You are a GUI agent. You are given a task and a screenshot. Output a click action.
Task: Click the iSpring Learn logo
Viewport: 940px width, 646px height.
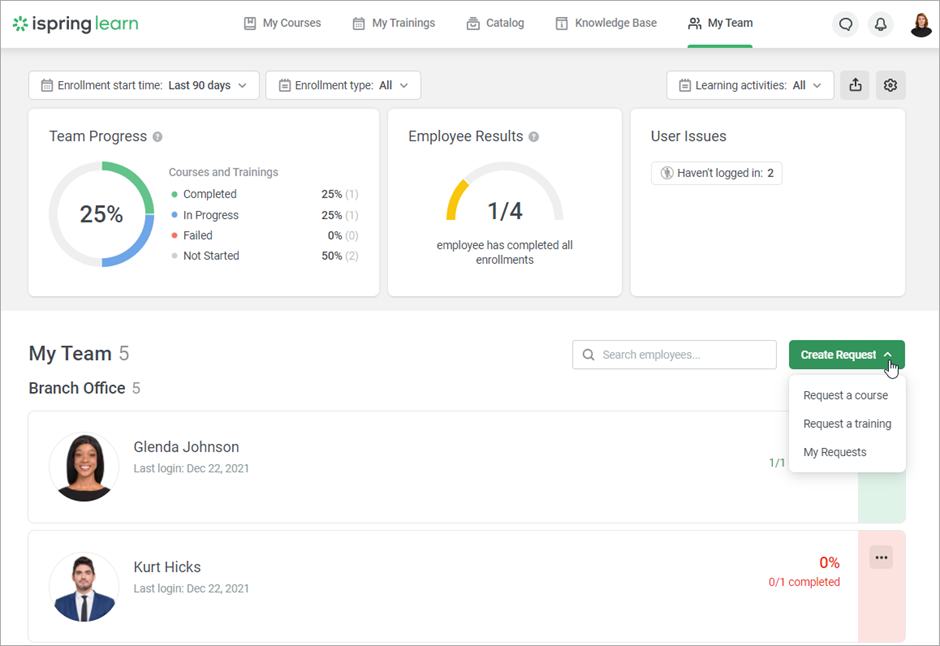click(x=76, y=23)
